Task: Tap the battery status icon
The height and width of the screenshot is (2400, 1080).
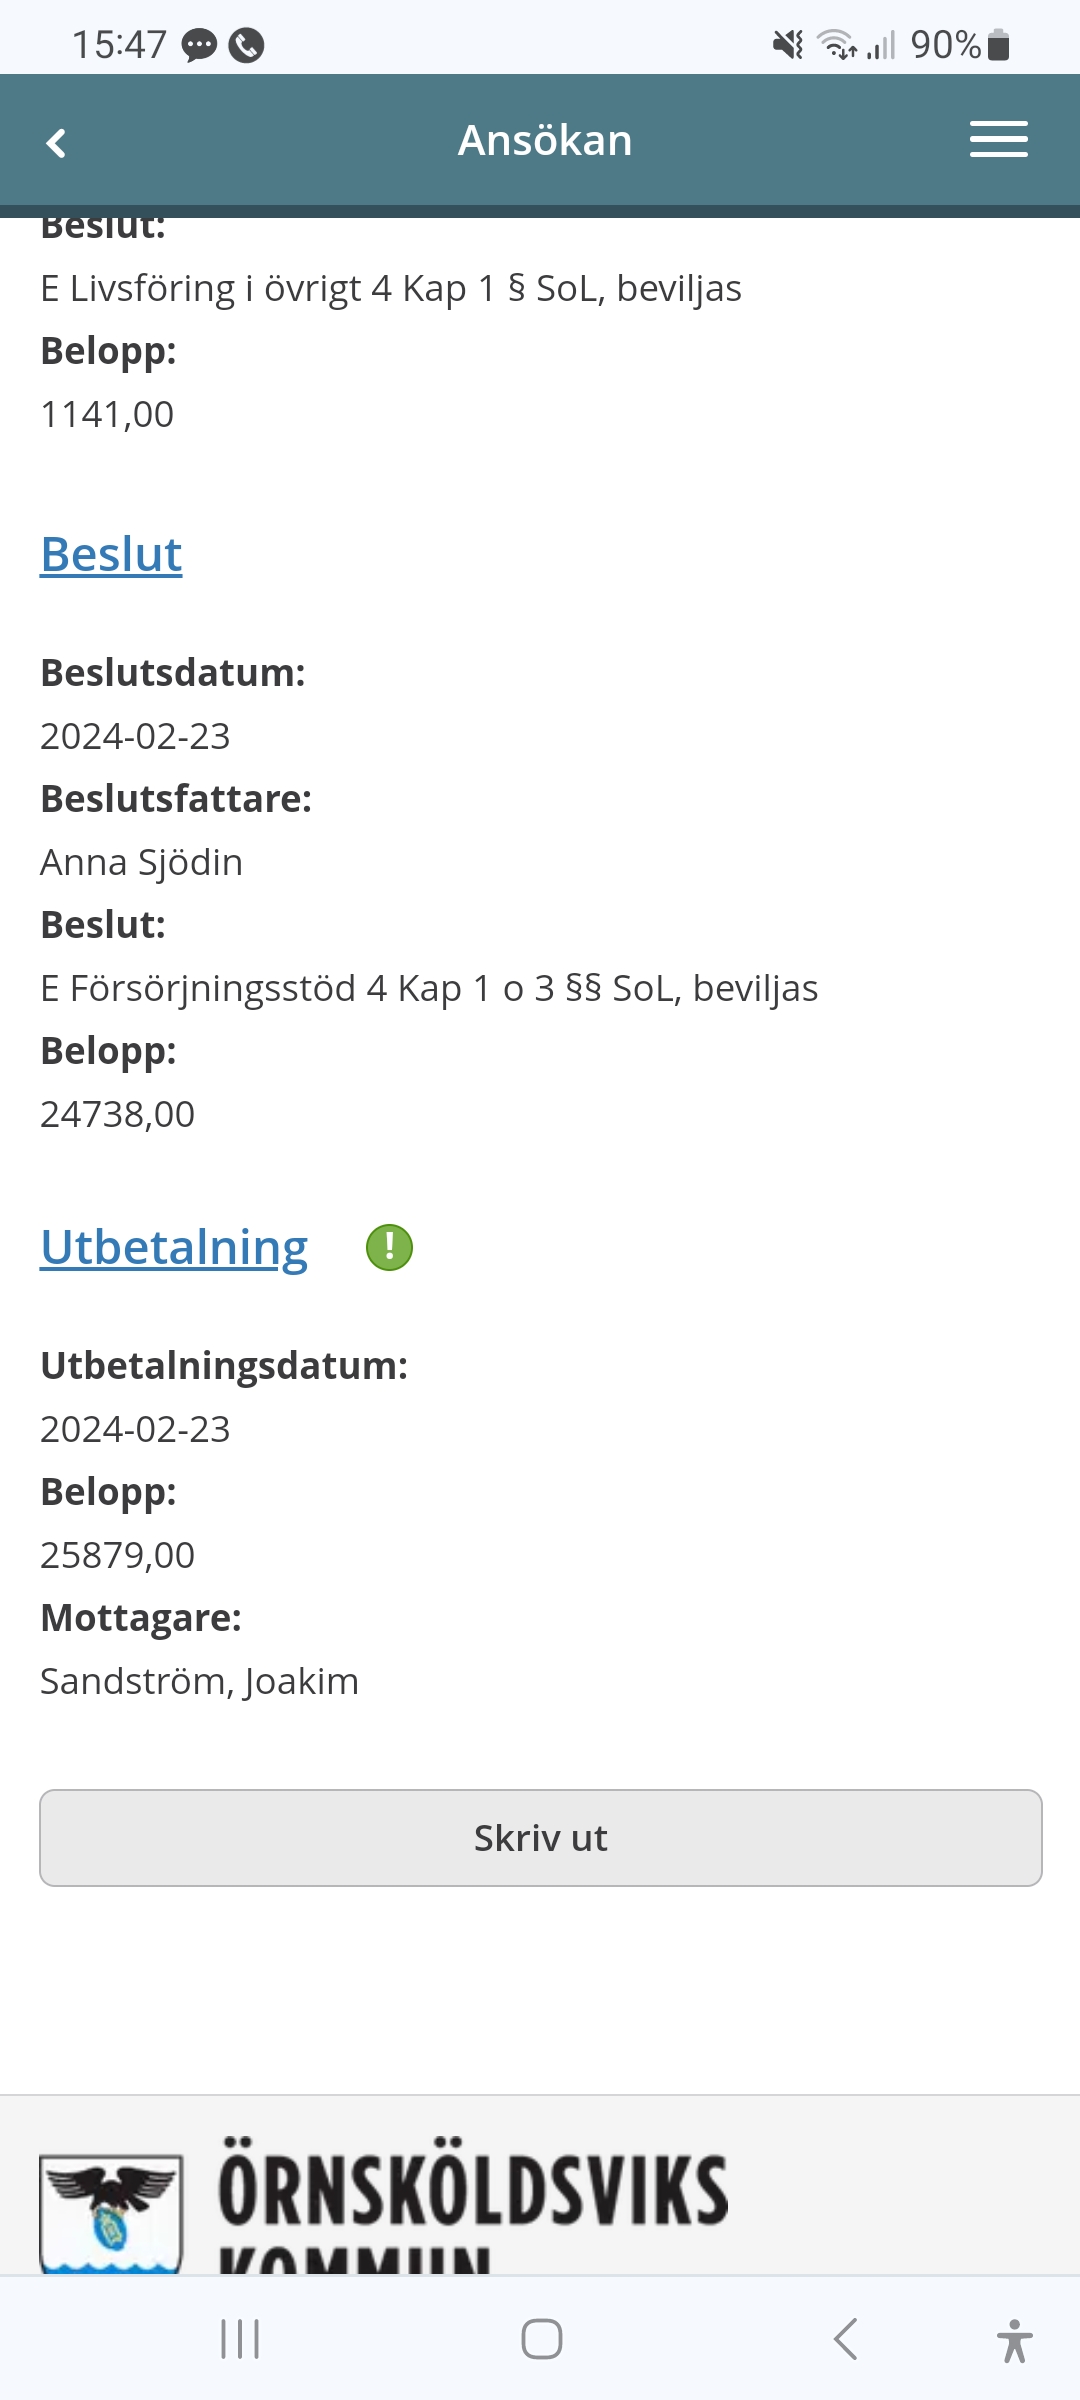Action: [998, 45]
